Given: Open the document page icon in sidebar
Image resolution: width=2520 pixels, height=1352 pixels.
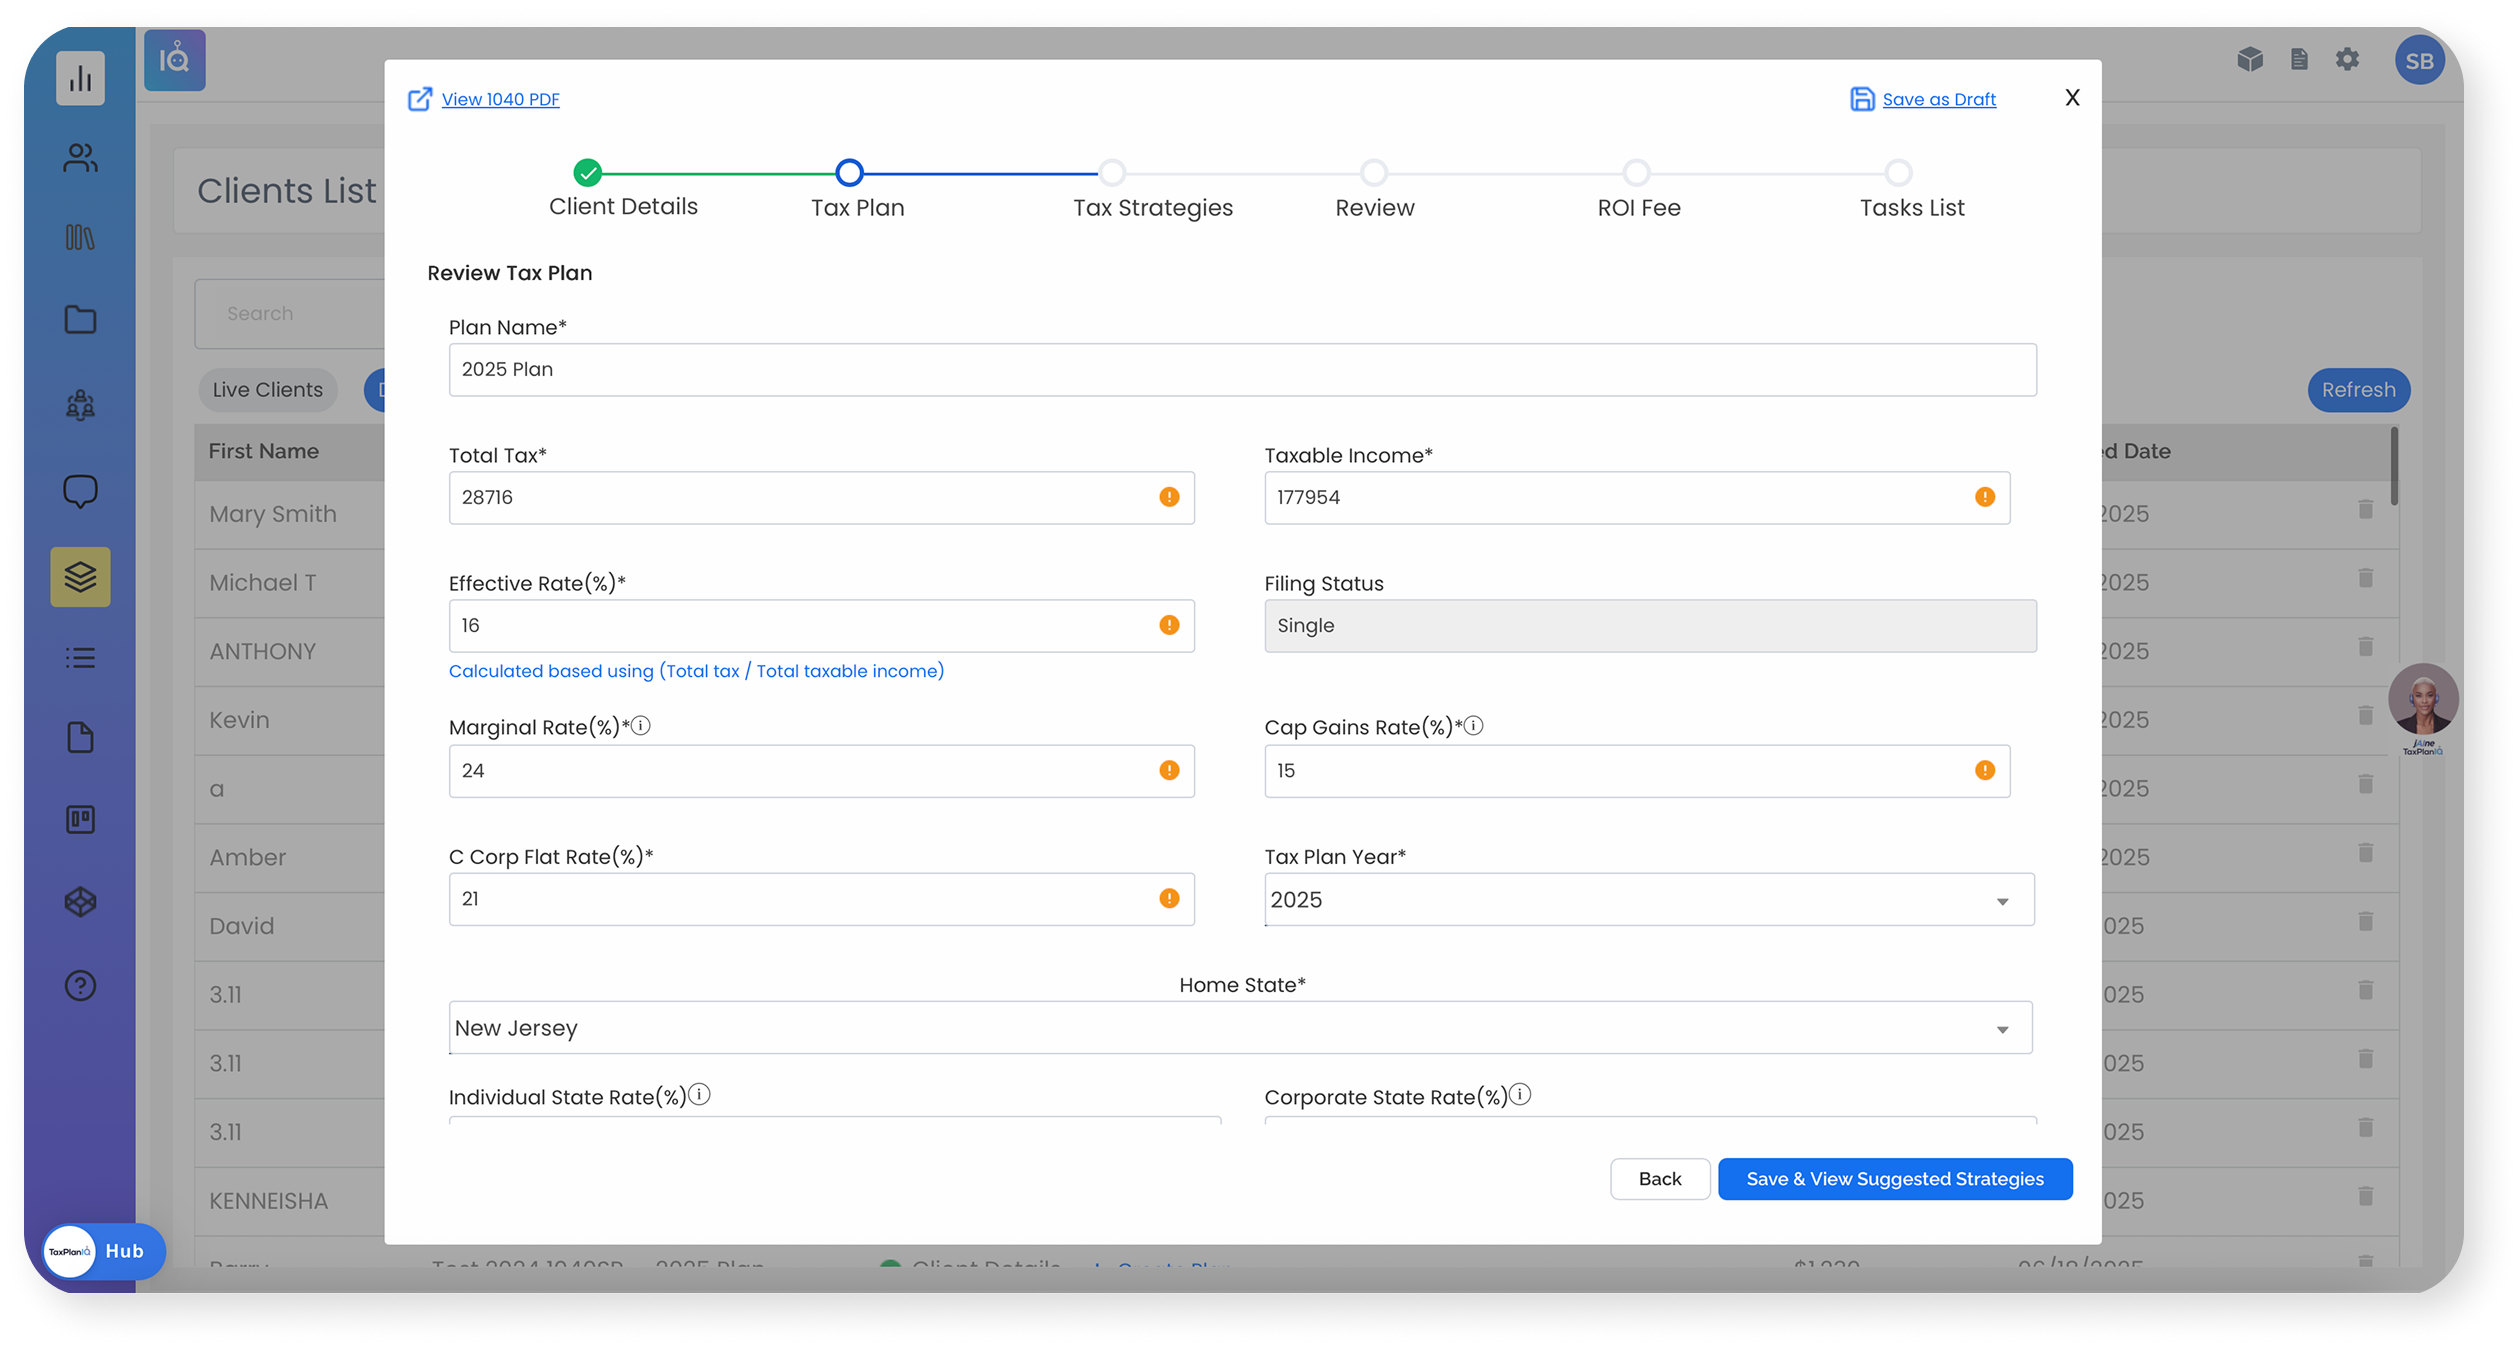Looking at the screenshot, I should click(x=81, y=738).
